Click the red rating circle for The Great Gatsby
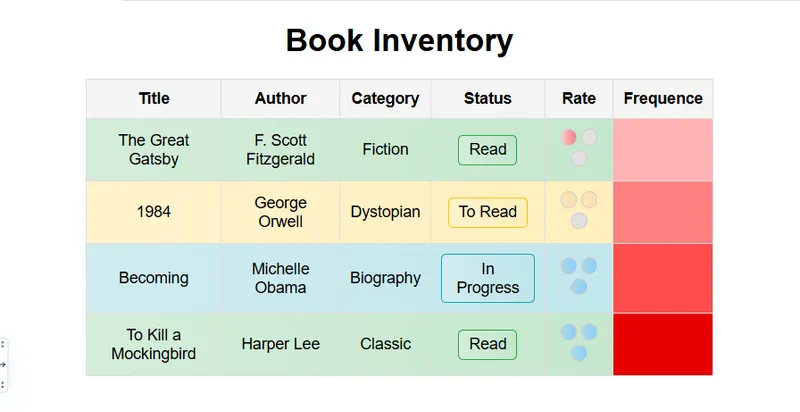The height and width of the screenshot is (412, 800). click(569, 137)
